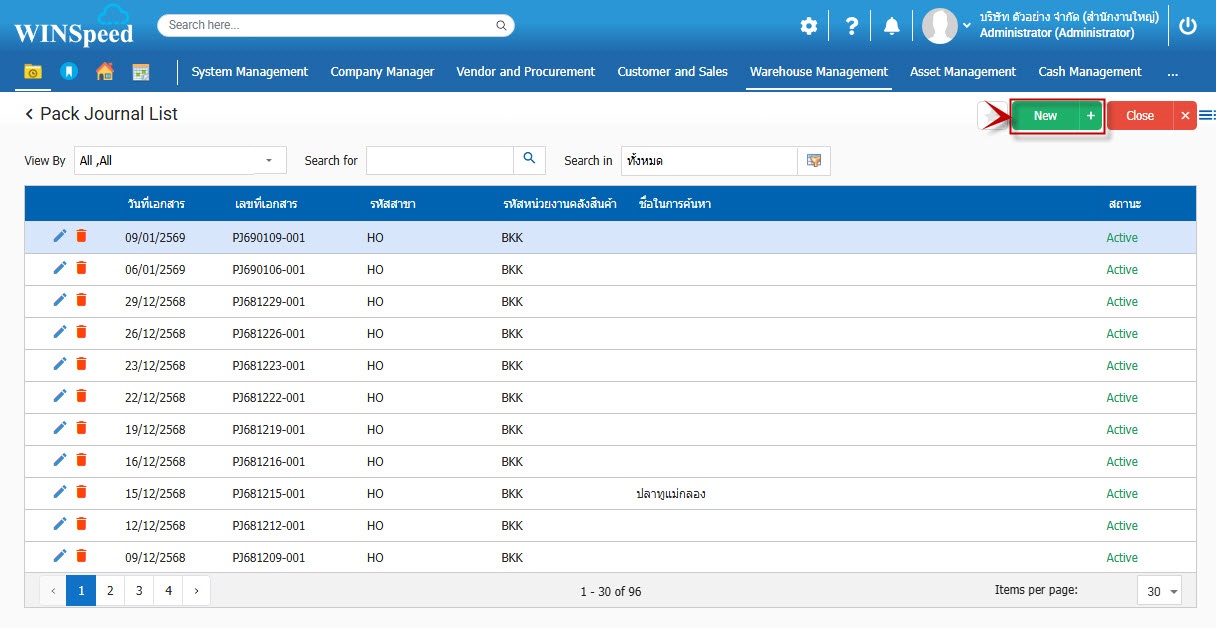Click the search magnifier button

(529, 160)
